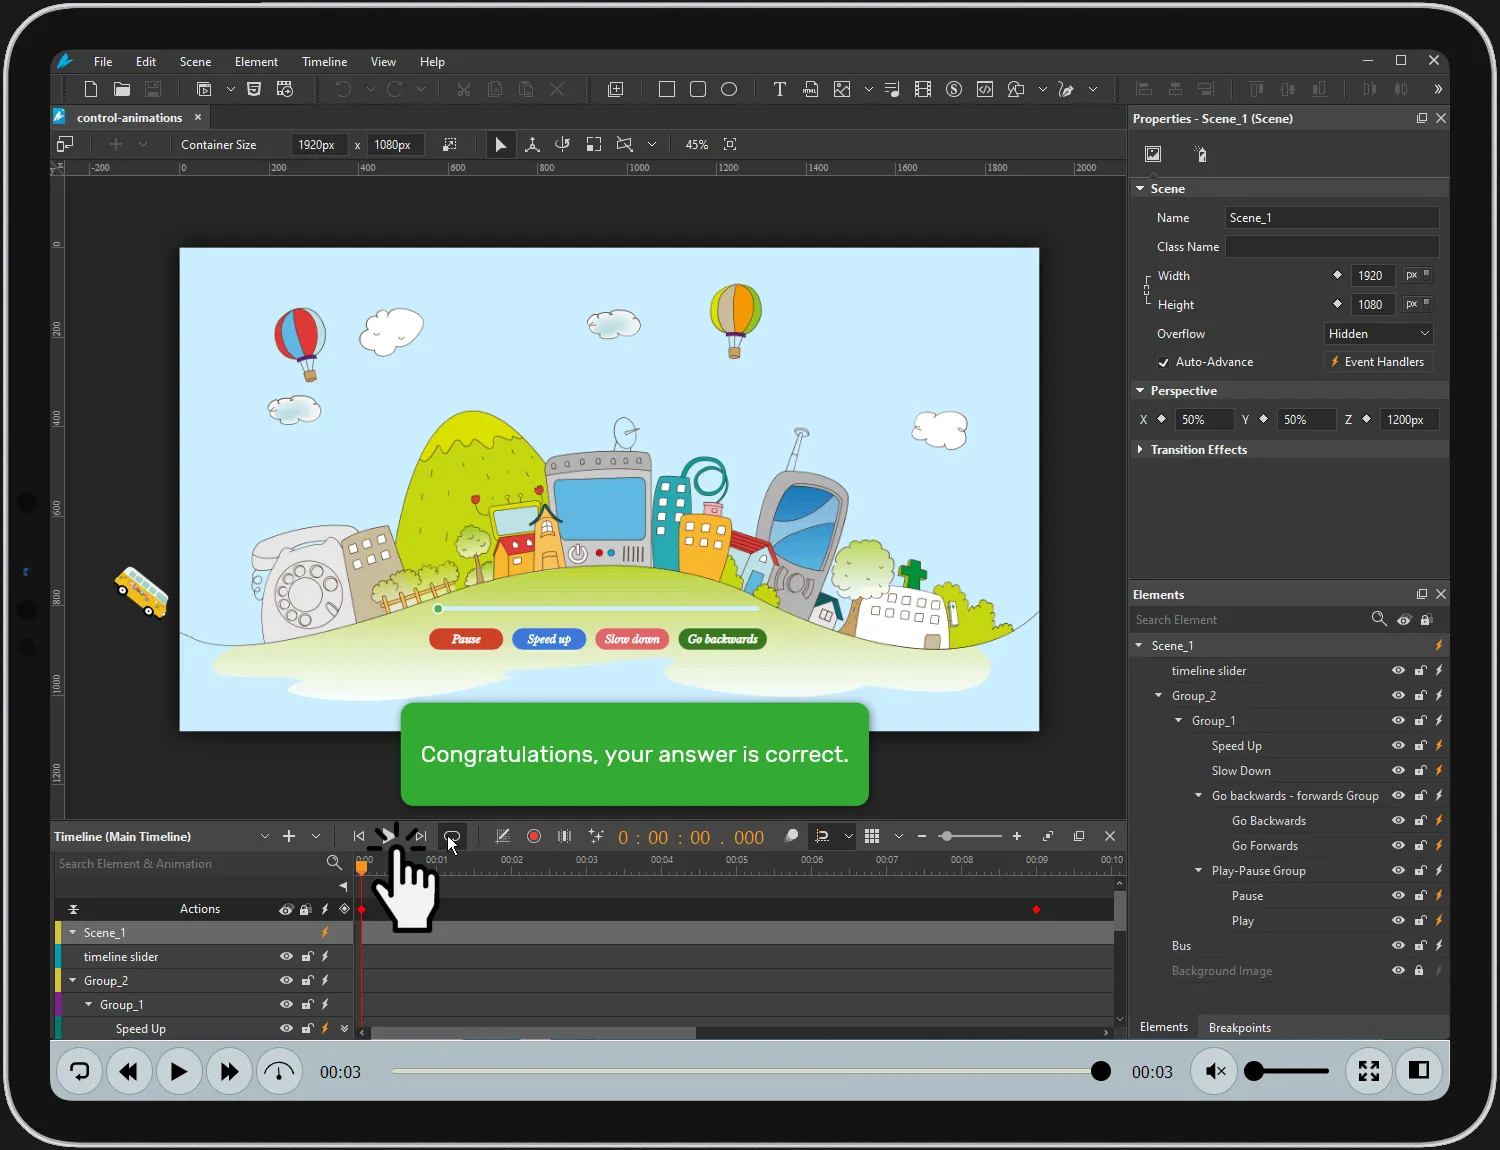Click the Go backwards button on canvas
1500x1150 pixels.
coord(722,639)
